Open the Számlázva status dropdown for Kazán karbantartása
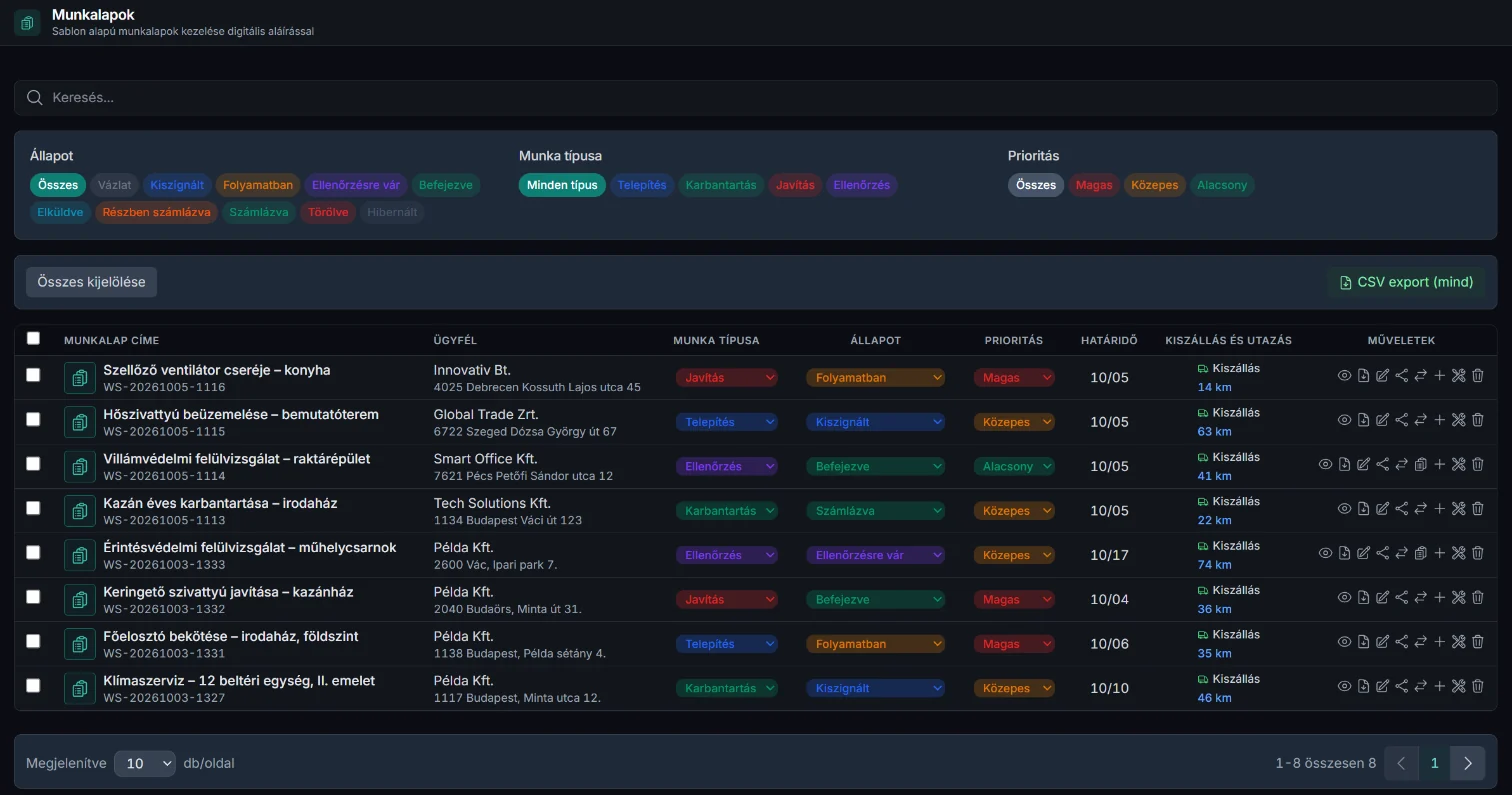Image resolution: width=1512 pixels, height=795 pixels. pyautogui.click(x=875, y=511)
